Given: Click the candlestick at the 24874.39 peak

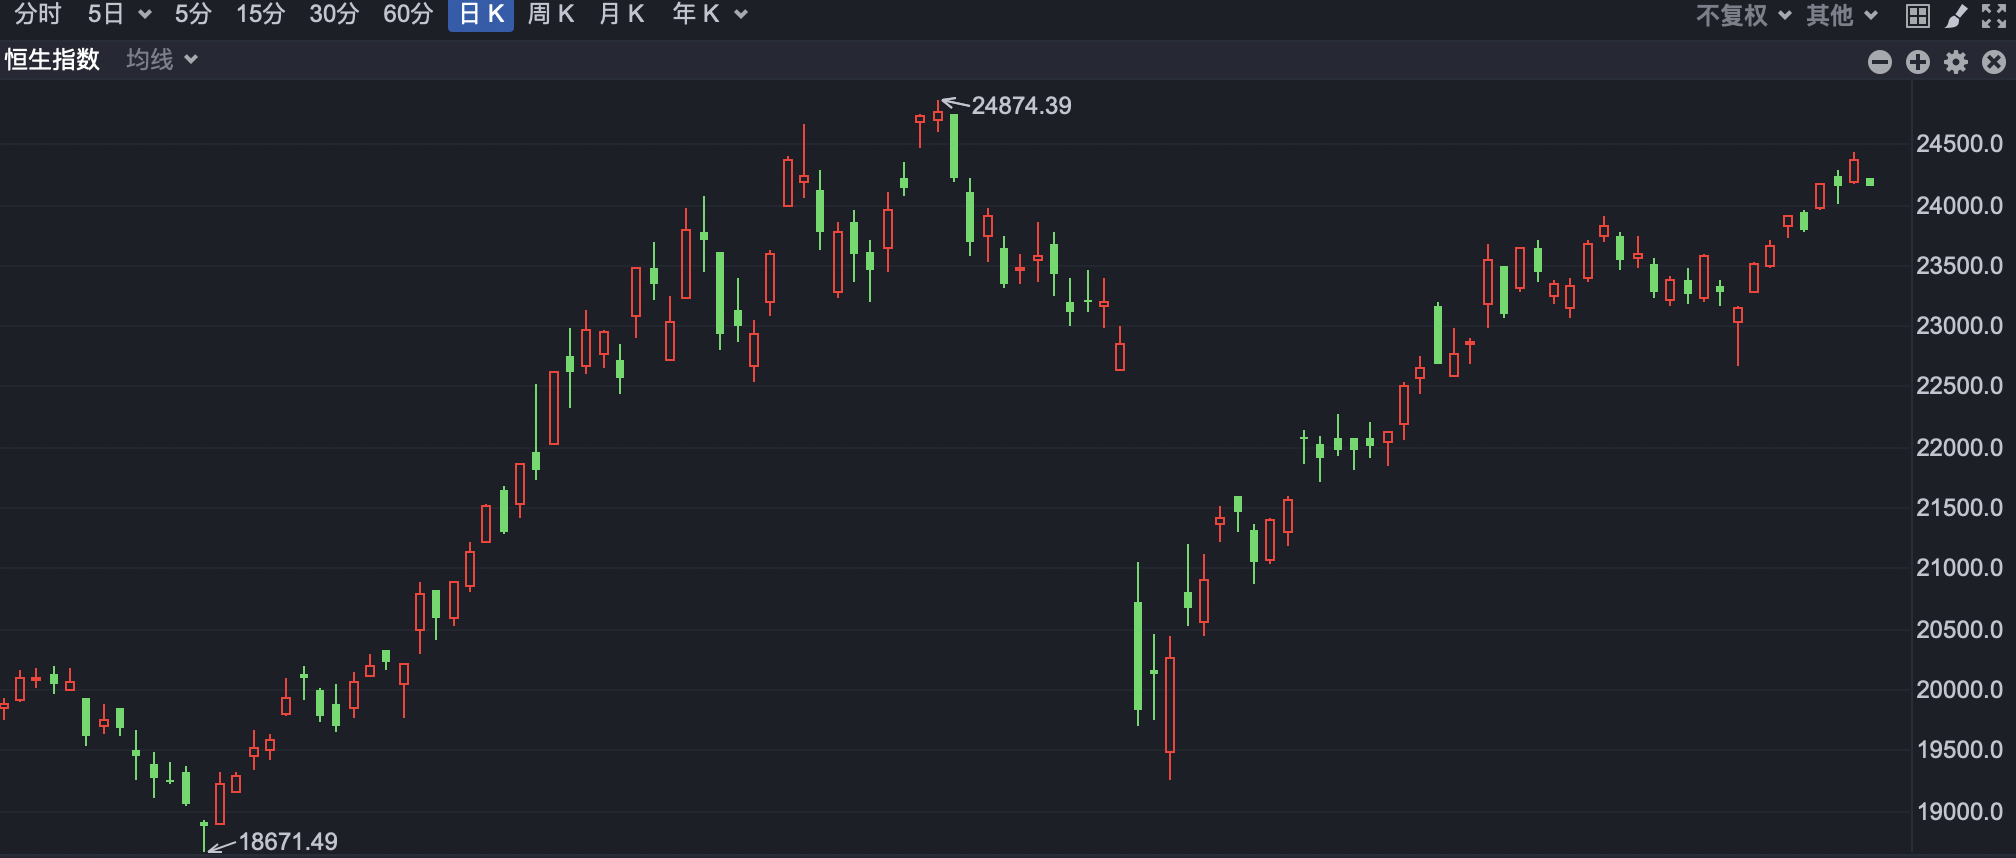Looking at the screenshot, I should (x=938, y=116).
